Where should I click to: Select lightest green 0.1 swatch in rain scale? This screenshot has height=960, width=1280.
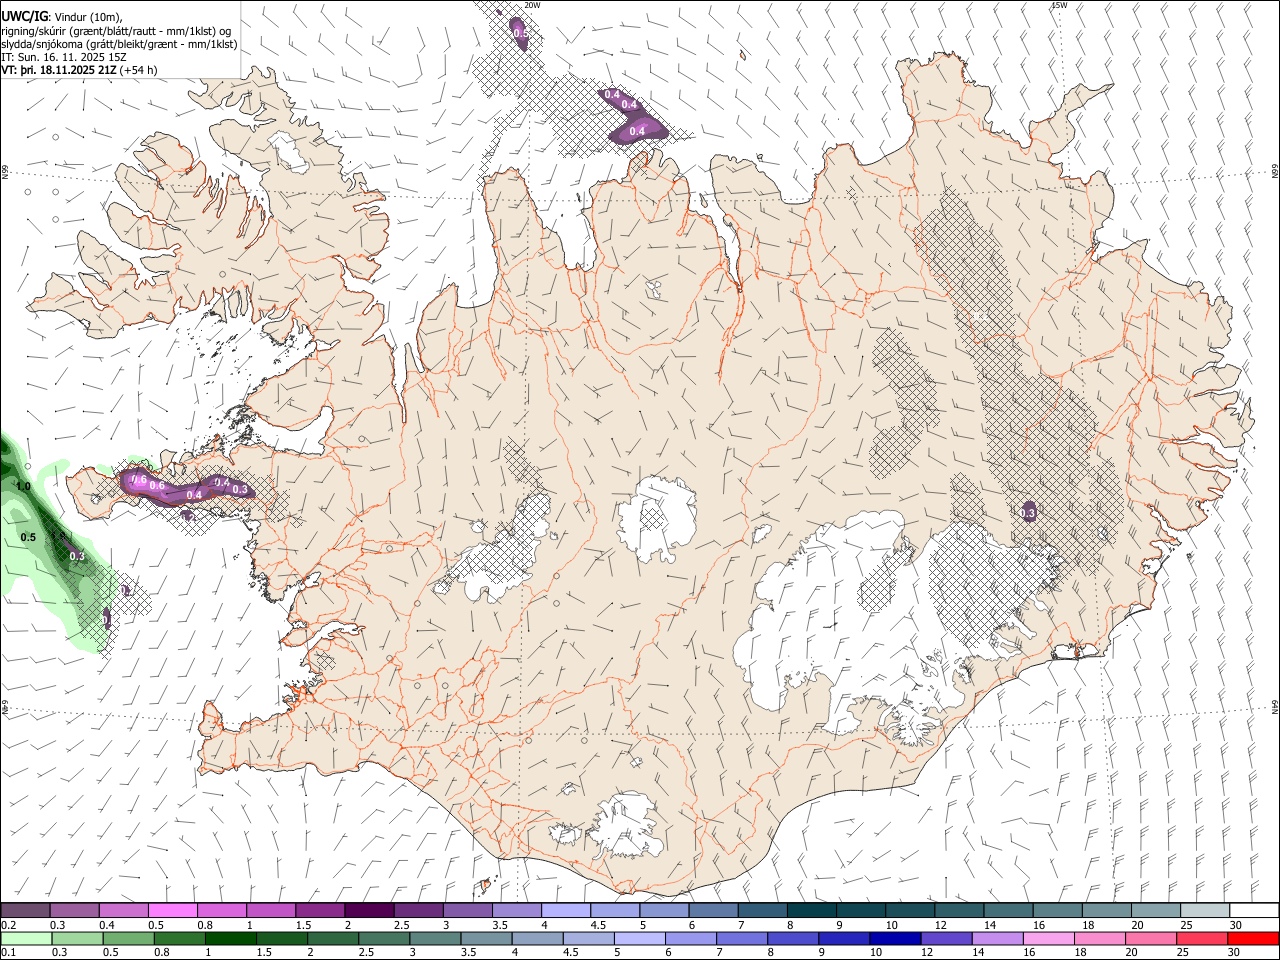coord(26,938)
